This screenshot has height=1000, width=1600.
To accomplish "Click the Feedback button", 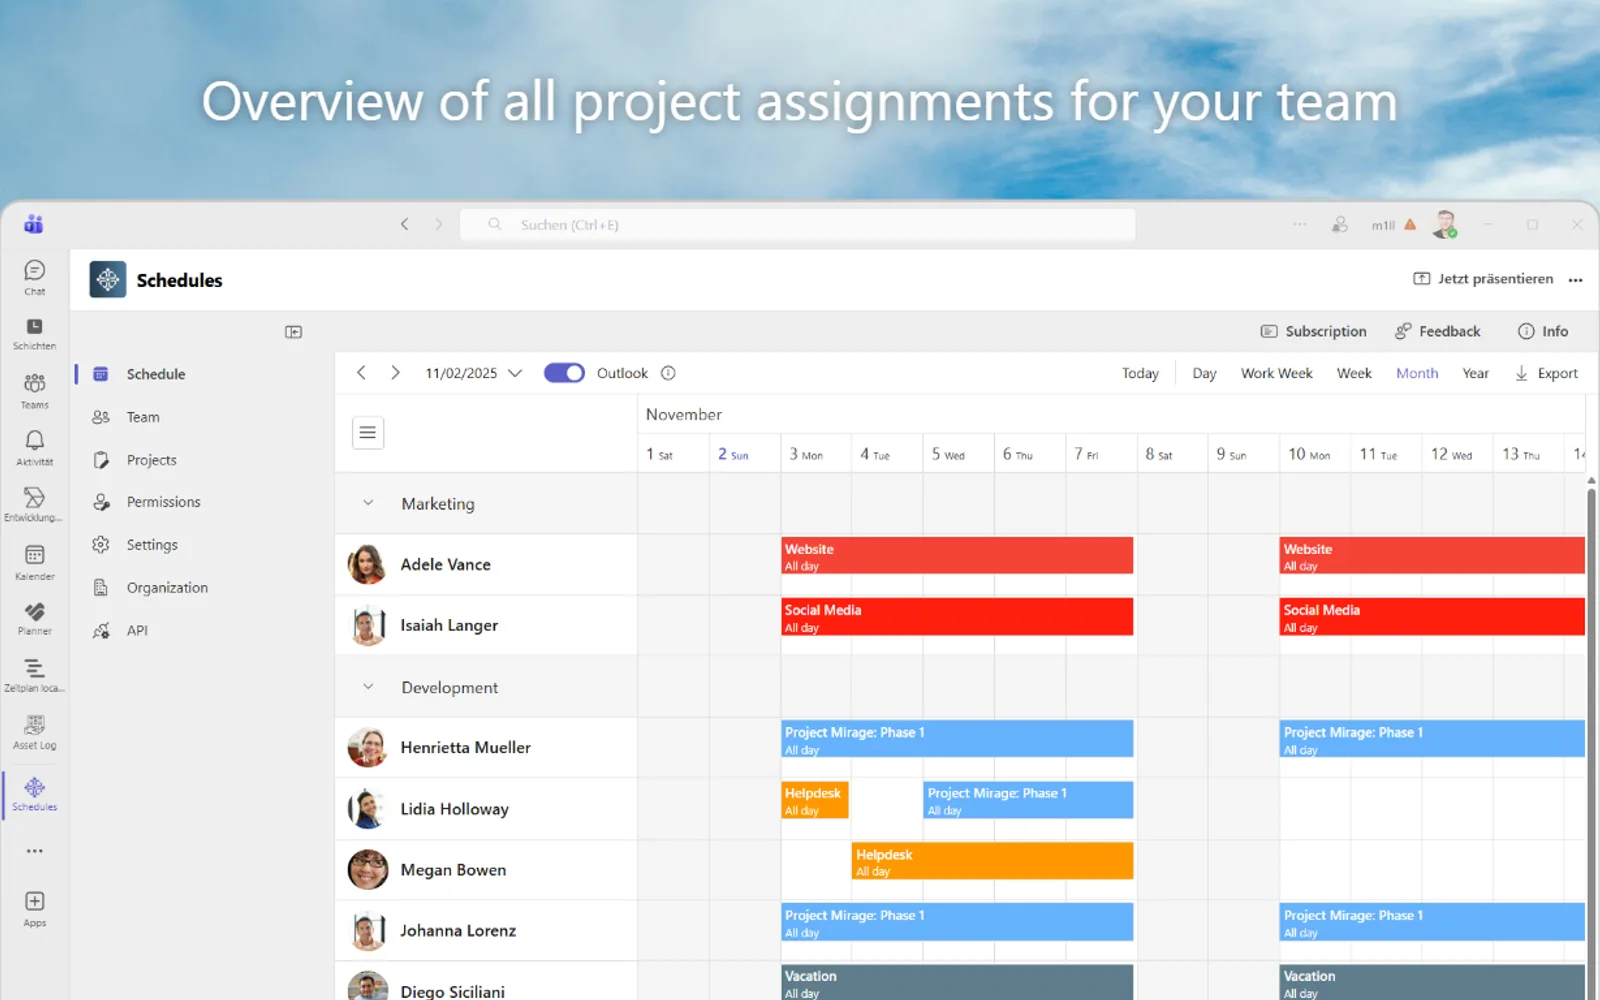I will coord(1438,331).
